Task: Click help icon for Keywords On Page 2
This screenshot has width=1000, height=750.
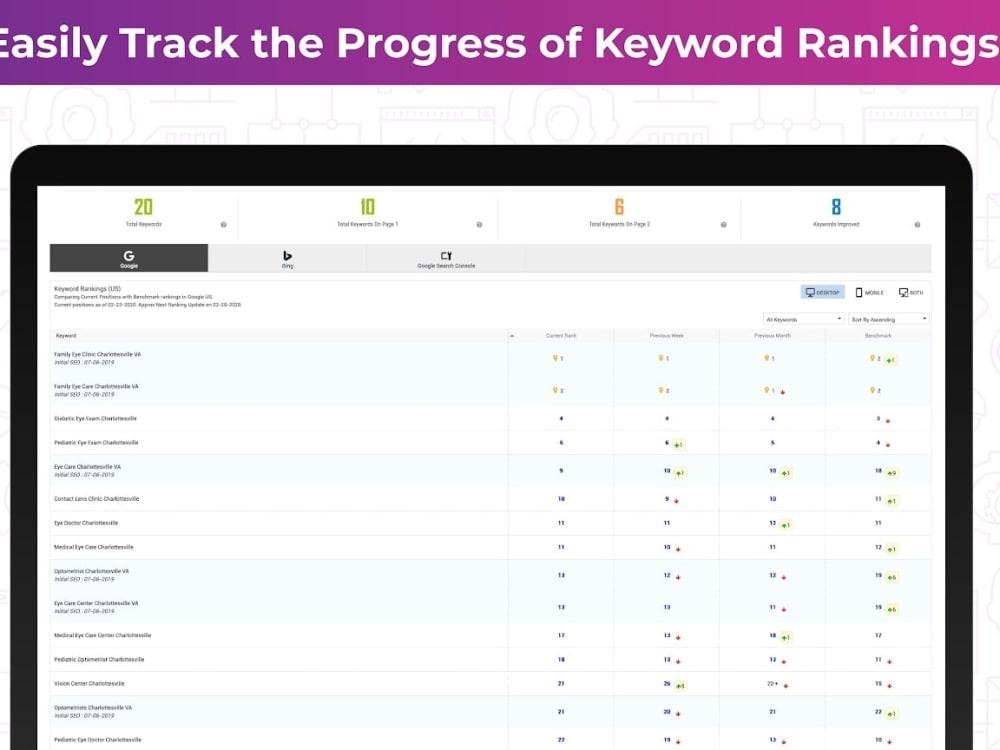Action: pos(723,224)
